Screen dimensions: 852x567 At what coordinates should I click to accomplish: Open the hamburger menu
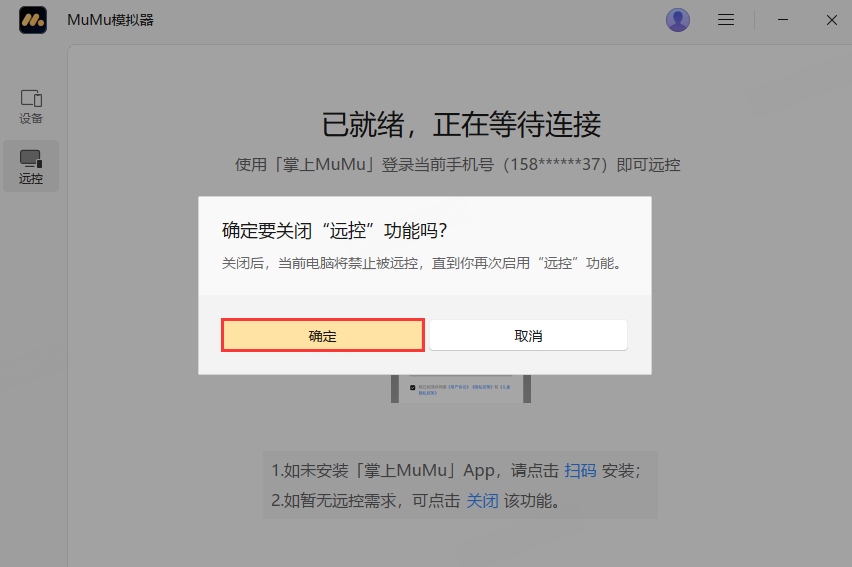[x=727, y=20]
